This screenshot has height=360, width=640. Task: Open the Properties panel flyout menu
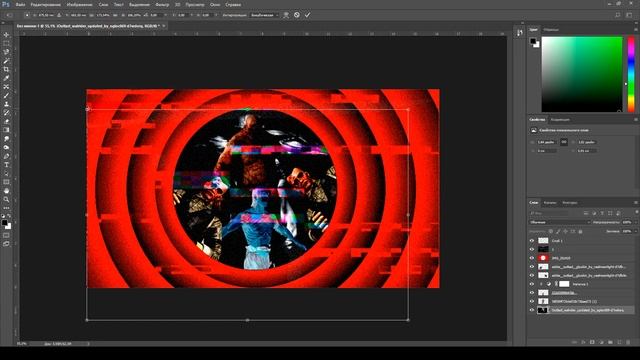[636, 120]
